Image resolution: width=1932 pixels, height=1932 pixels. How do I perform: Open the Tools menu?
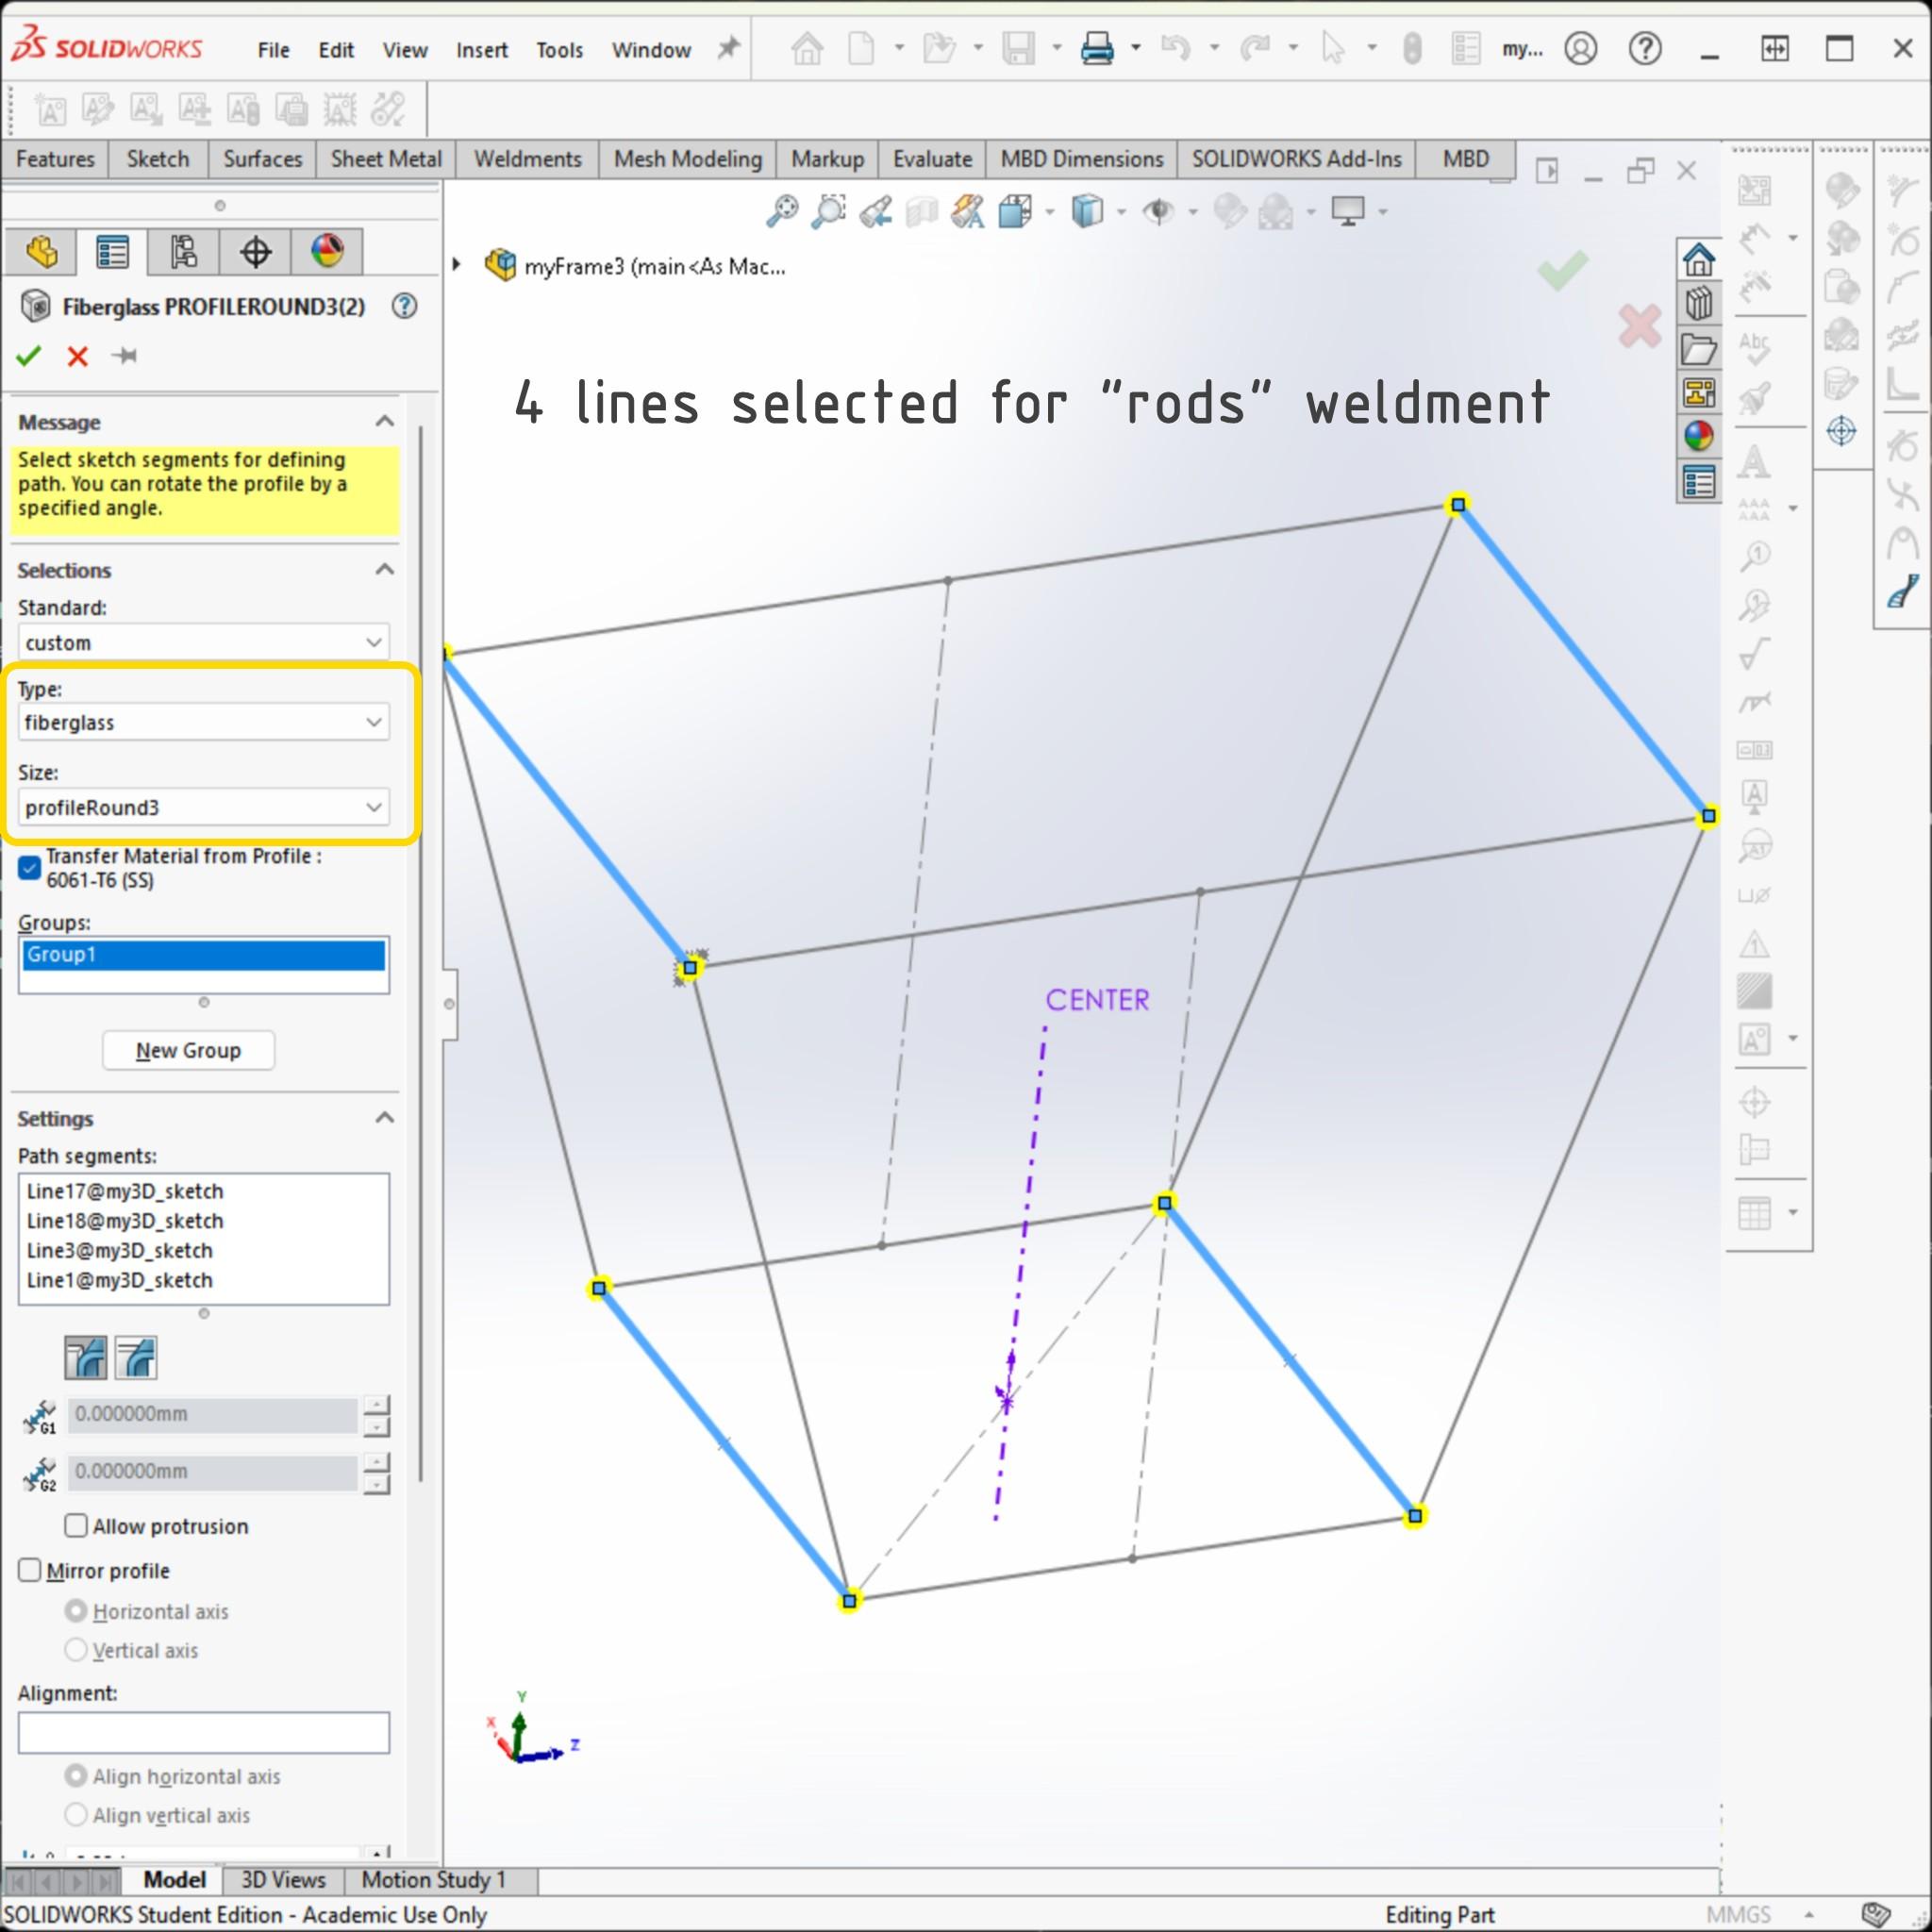tap(559, 50)
